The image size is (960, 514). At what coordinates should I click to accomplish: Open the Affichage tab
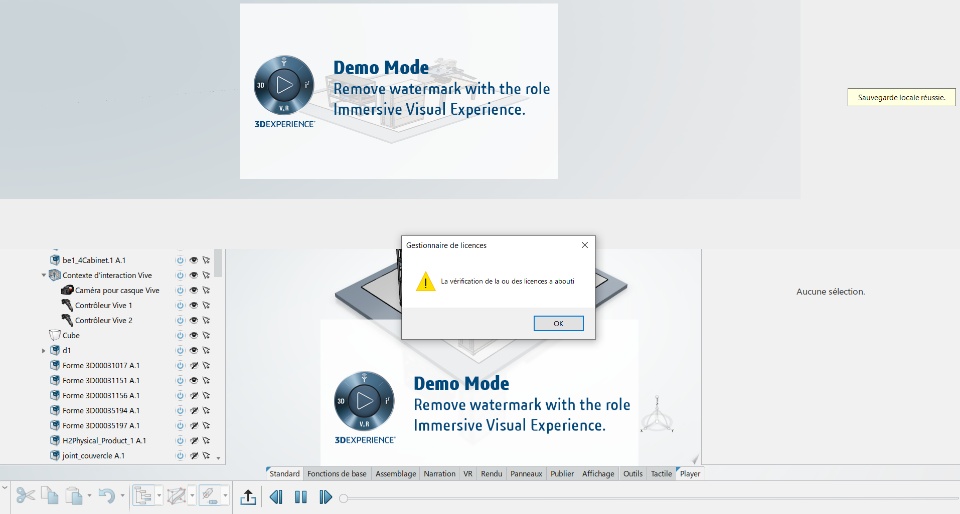[x=598, y=474]
